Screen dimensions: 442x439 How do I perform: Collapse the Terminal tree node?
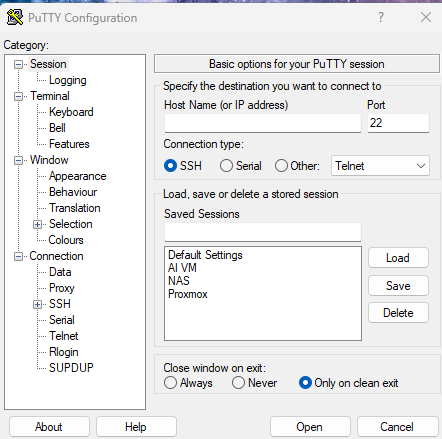[19, 96]
